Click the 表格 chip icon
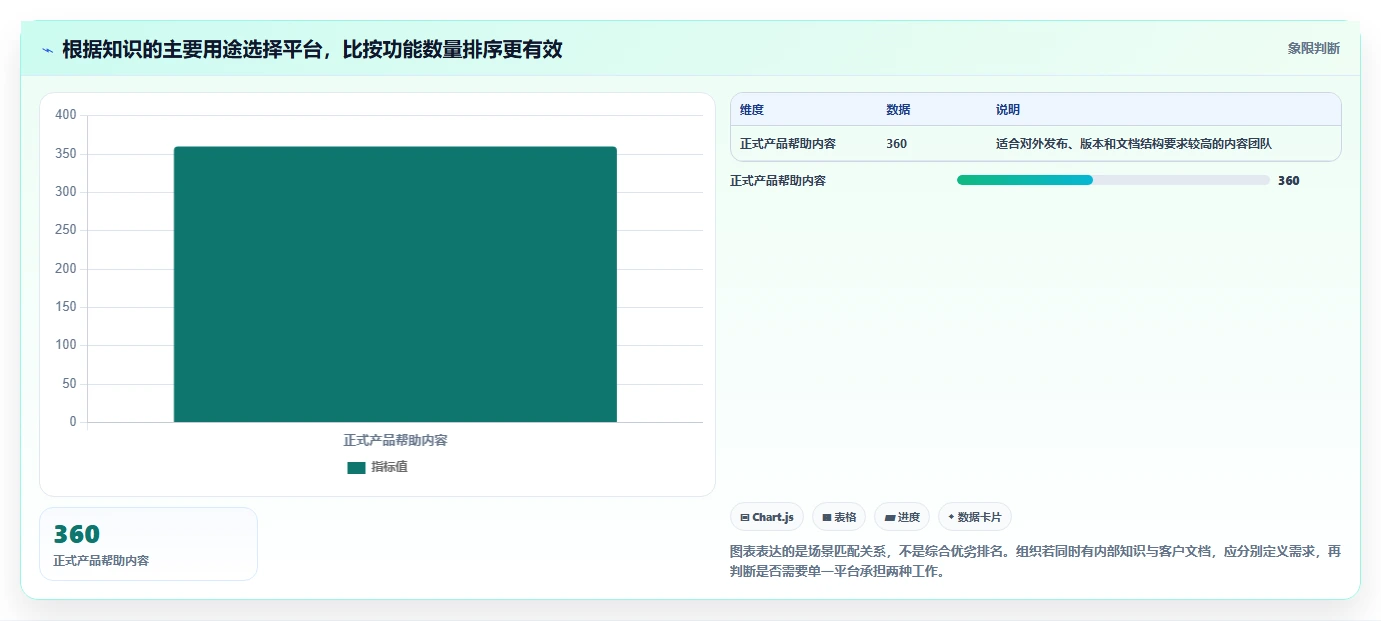1381x621 pixels. pyautogui.click(x=827, y=518)
